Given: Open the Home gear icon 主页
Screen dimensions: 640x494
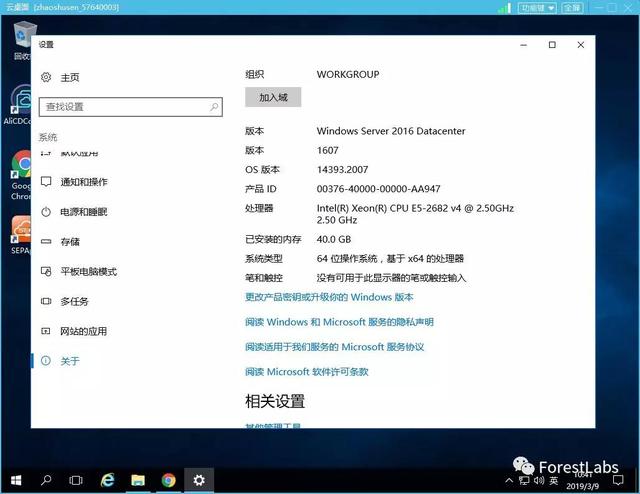Looking at the screenshot, I should point(46,77).
